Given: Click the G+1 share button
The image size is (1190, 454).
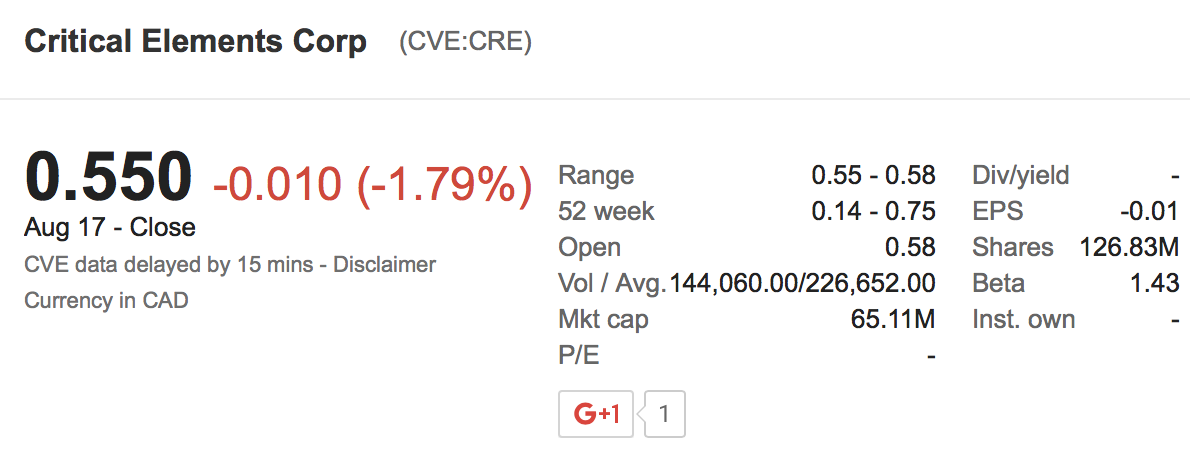Looking at the screenshot, I should click(597, 413).
